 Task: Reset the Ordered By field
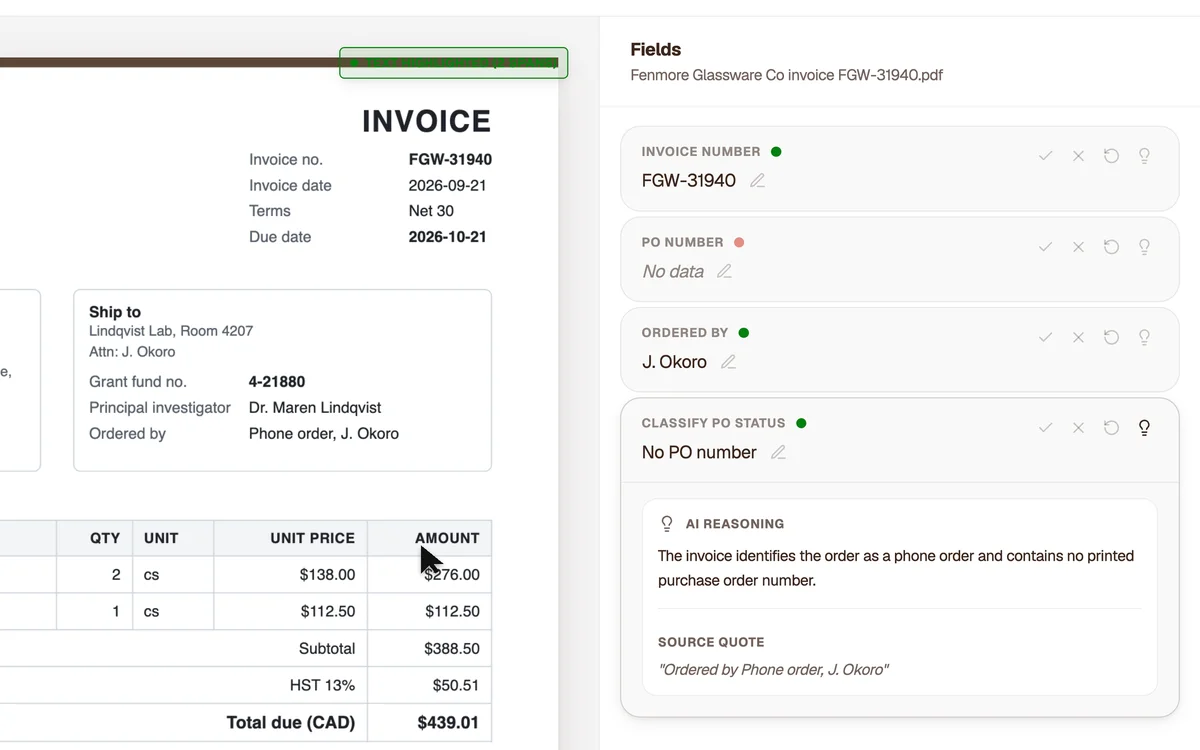[x=1111, y=338]
